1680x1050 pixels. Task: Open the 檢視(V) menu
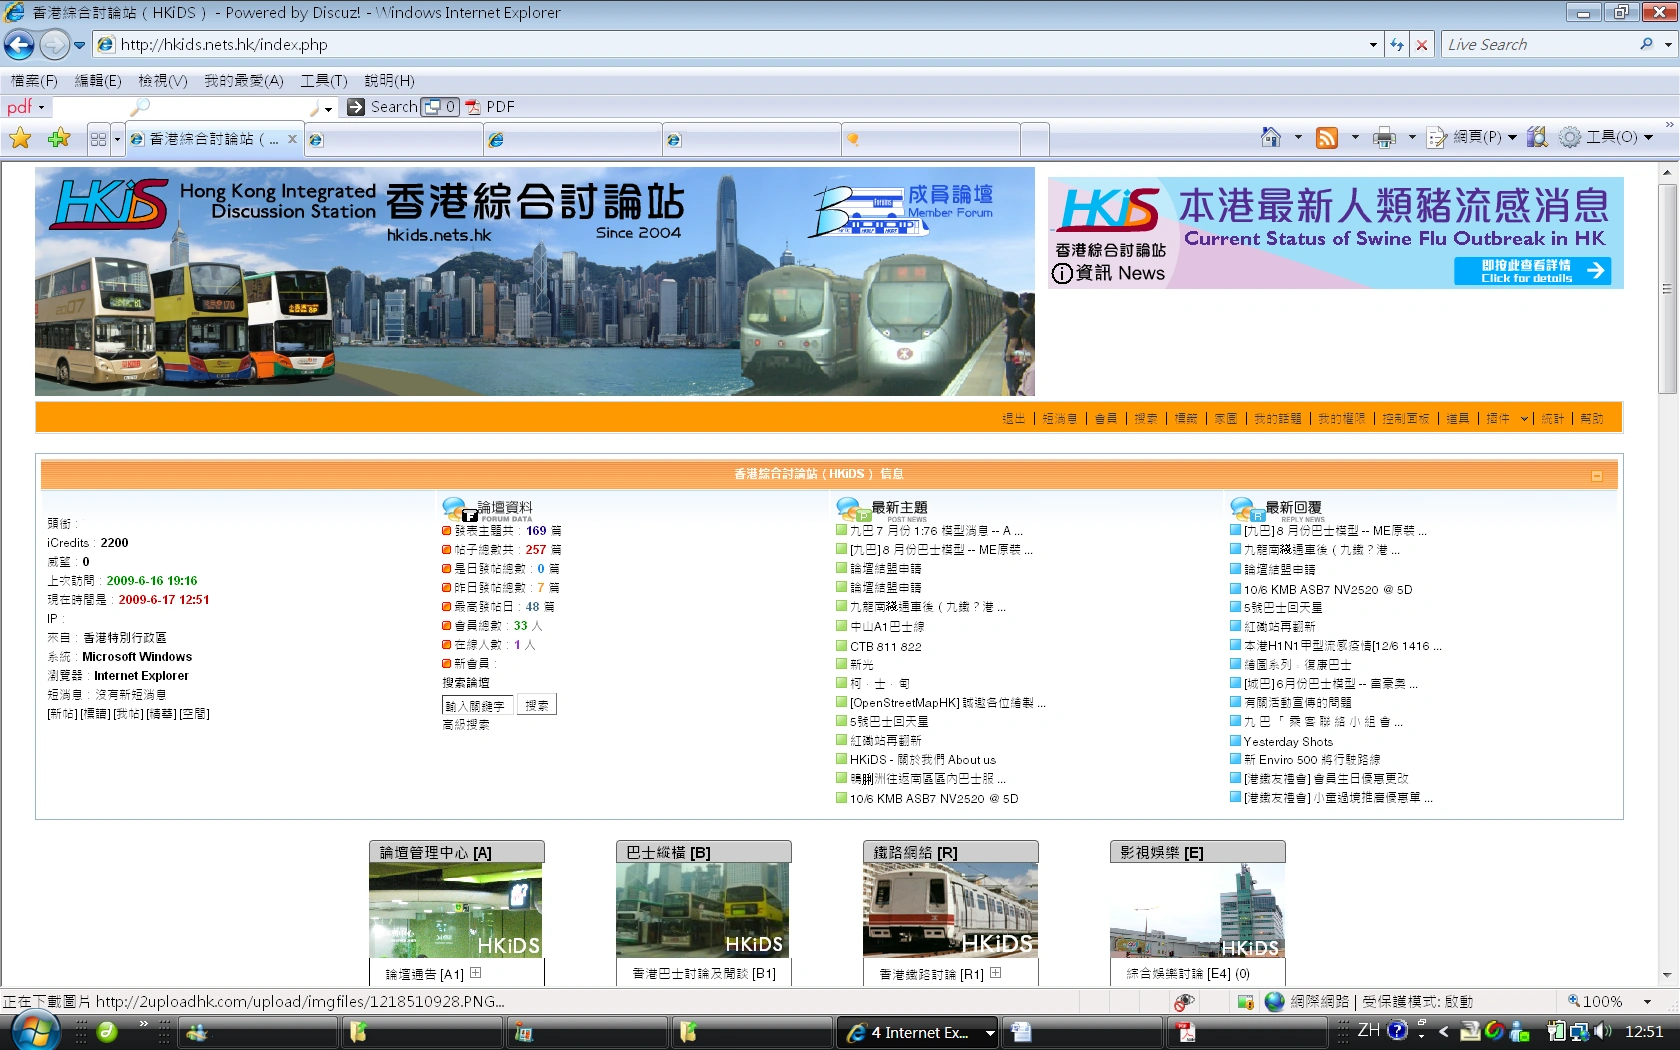point(163,81)
